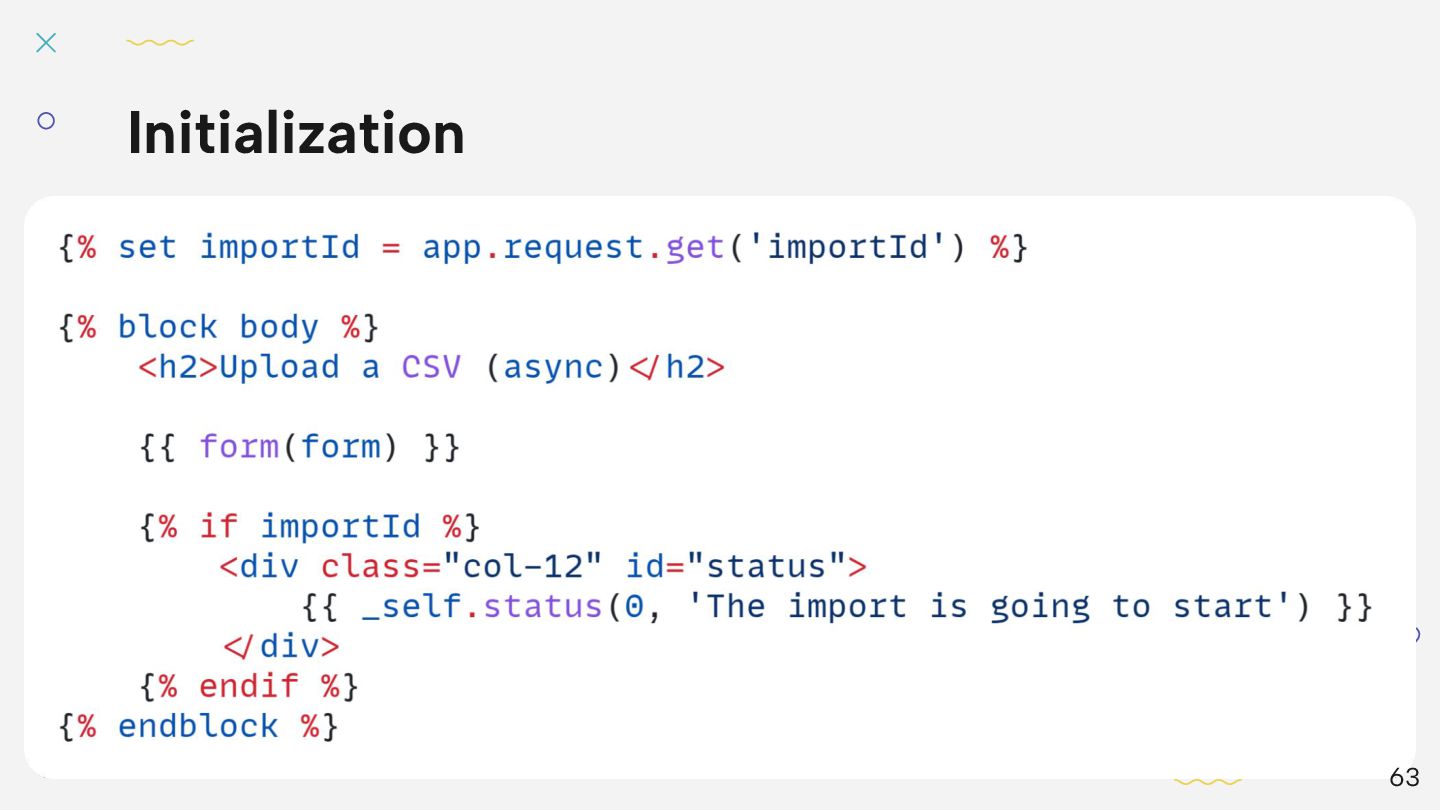Click the yellow squiggle beside the X icon
Image resolution: width=1440 pixels, height=810 pixels.
pyautogui.click(x=160, y=43)
